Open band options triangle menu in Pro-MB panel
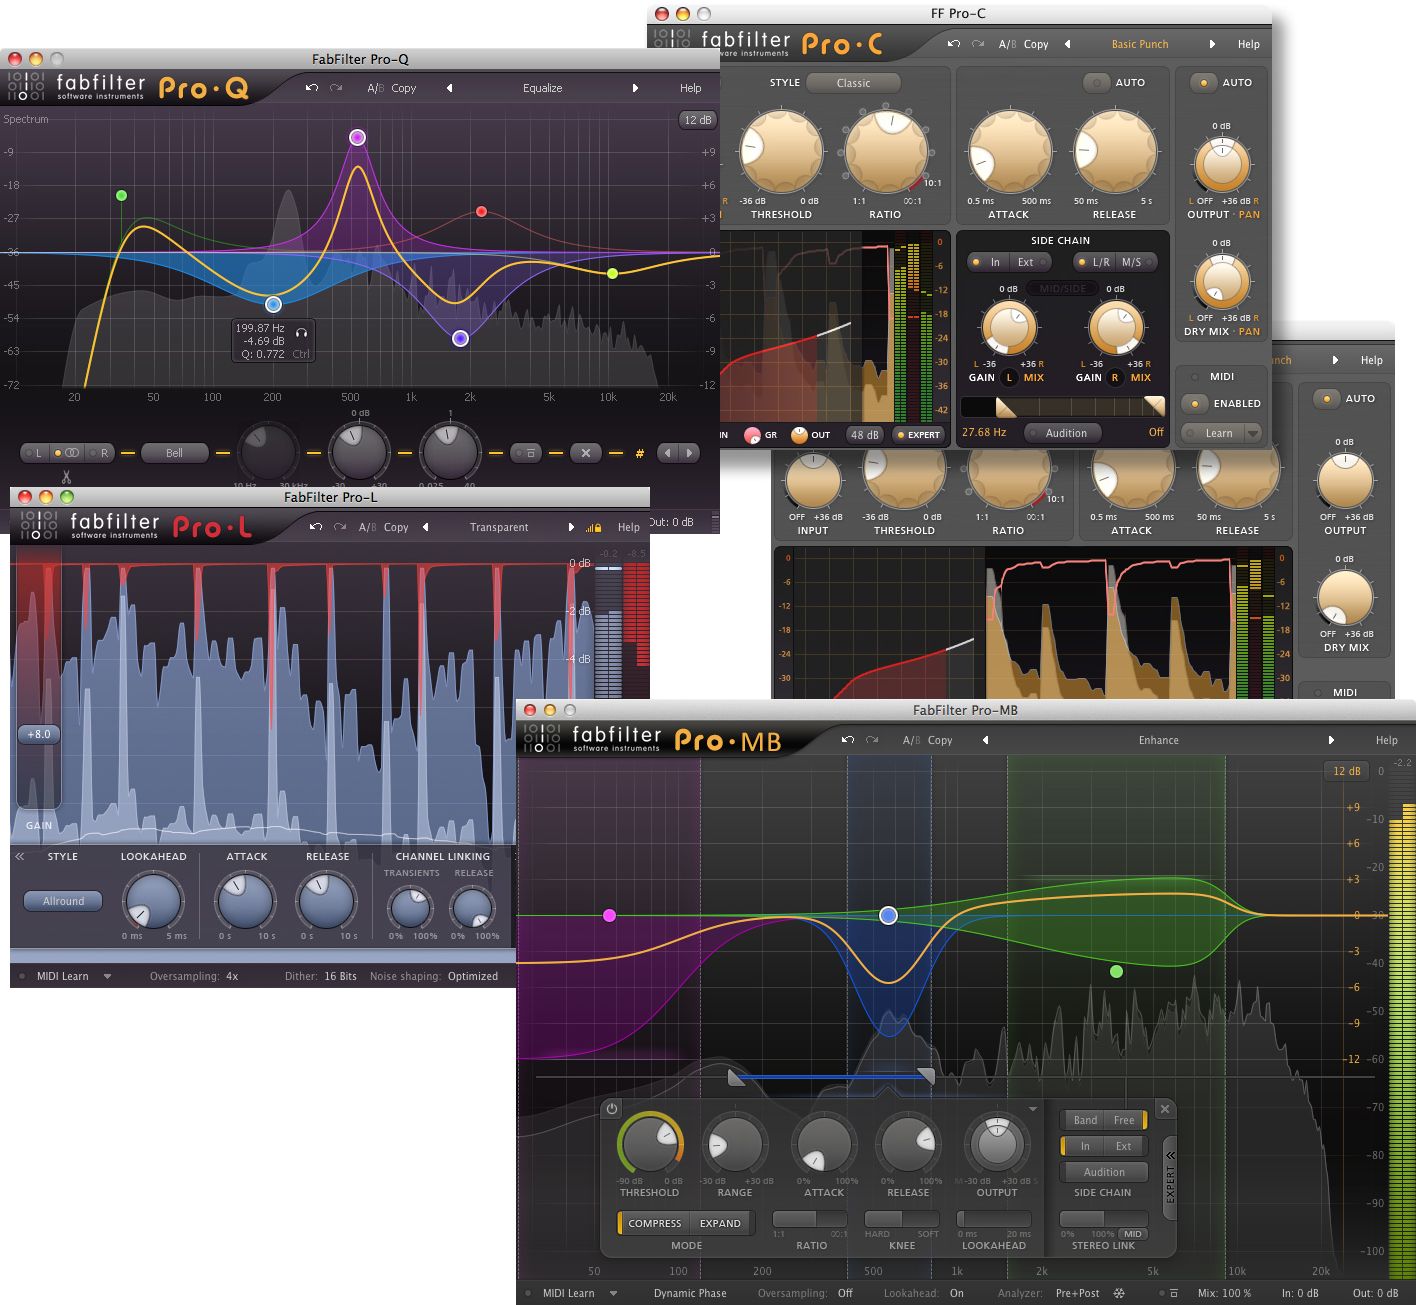 pyautogui.click(x=1033, y=1109)
